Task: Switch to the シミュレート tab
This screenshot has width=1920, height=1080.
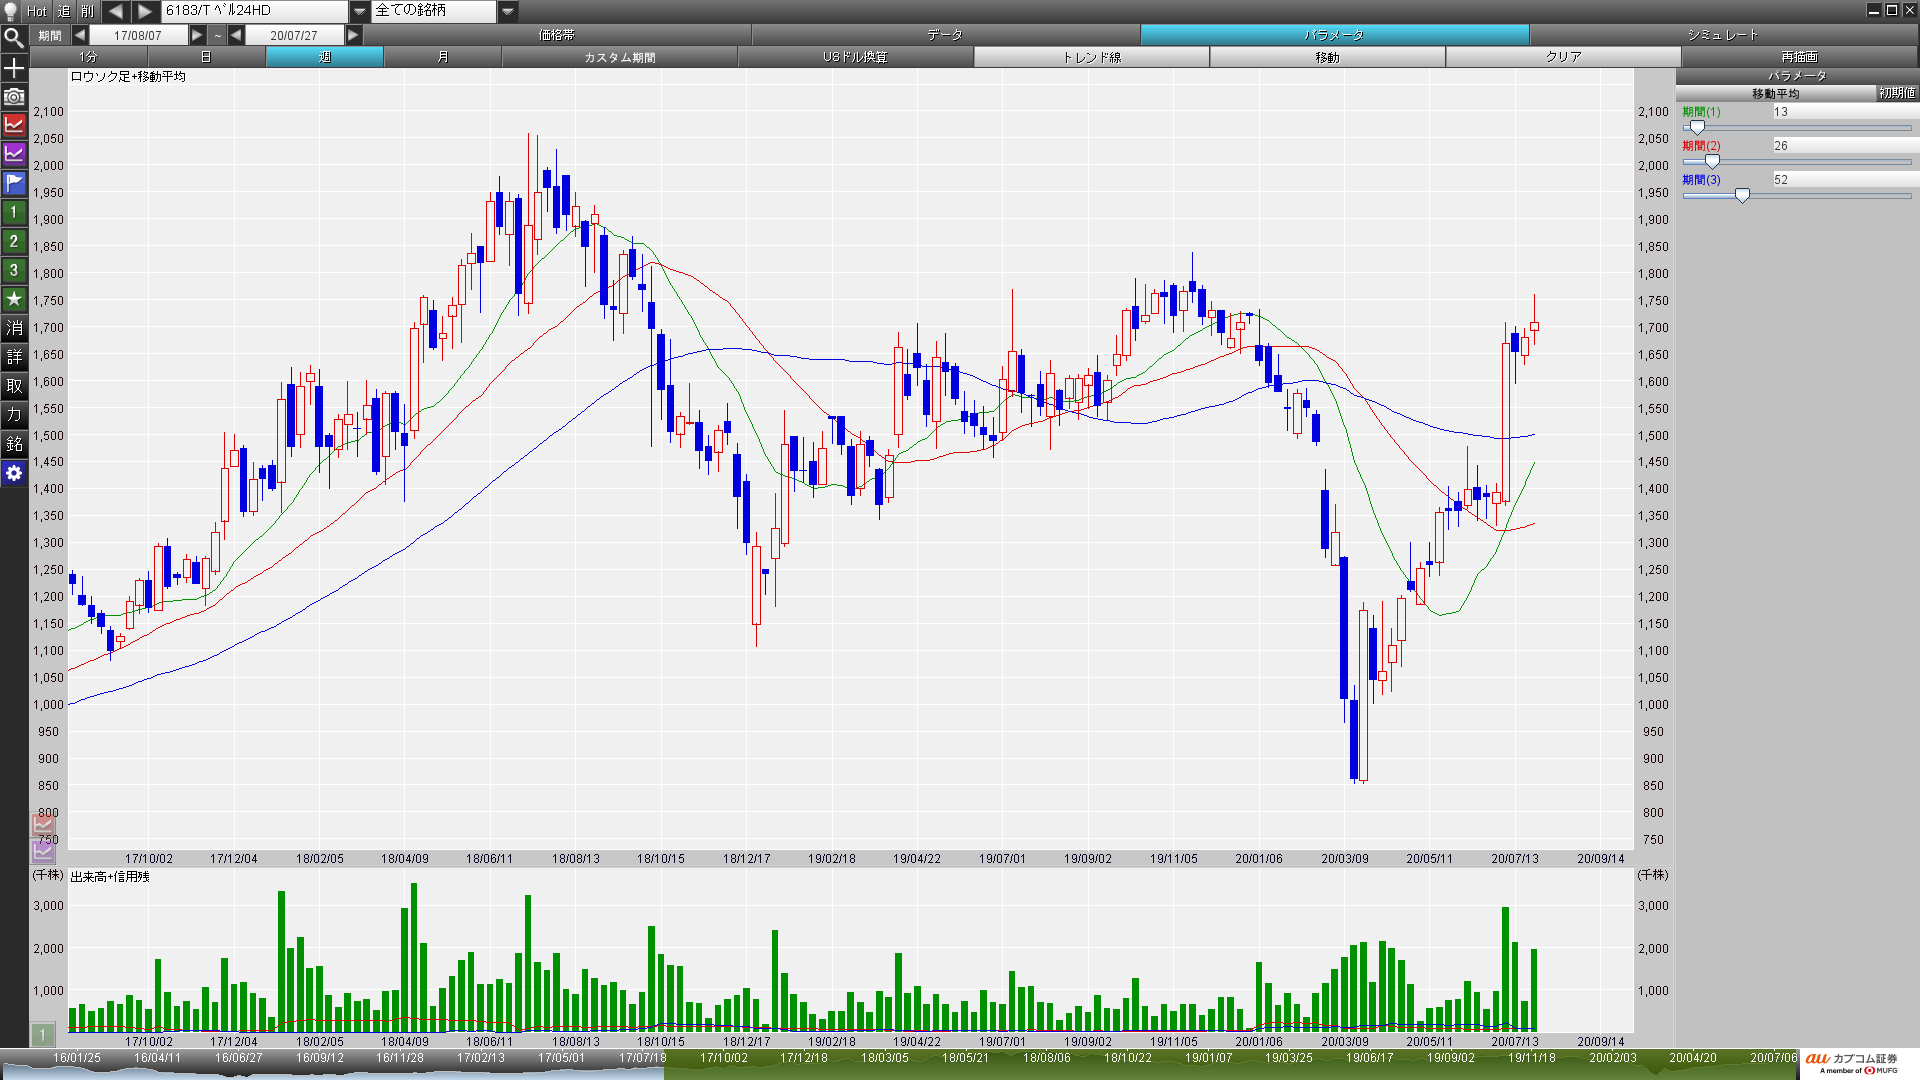Action: 1722,35
